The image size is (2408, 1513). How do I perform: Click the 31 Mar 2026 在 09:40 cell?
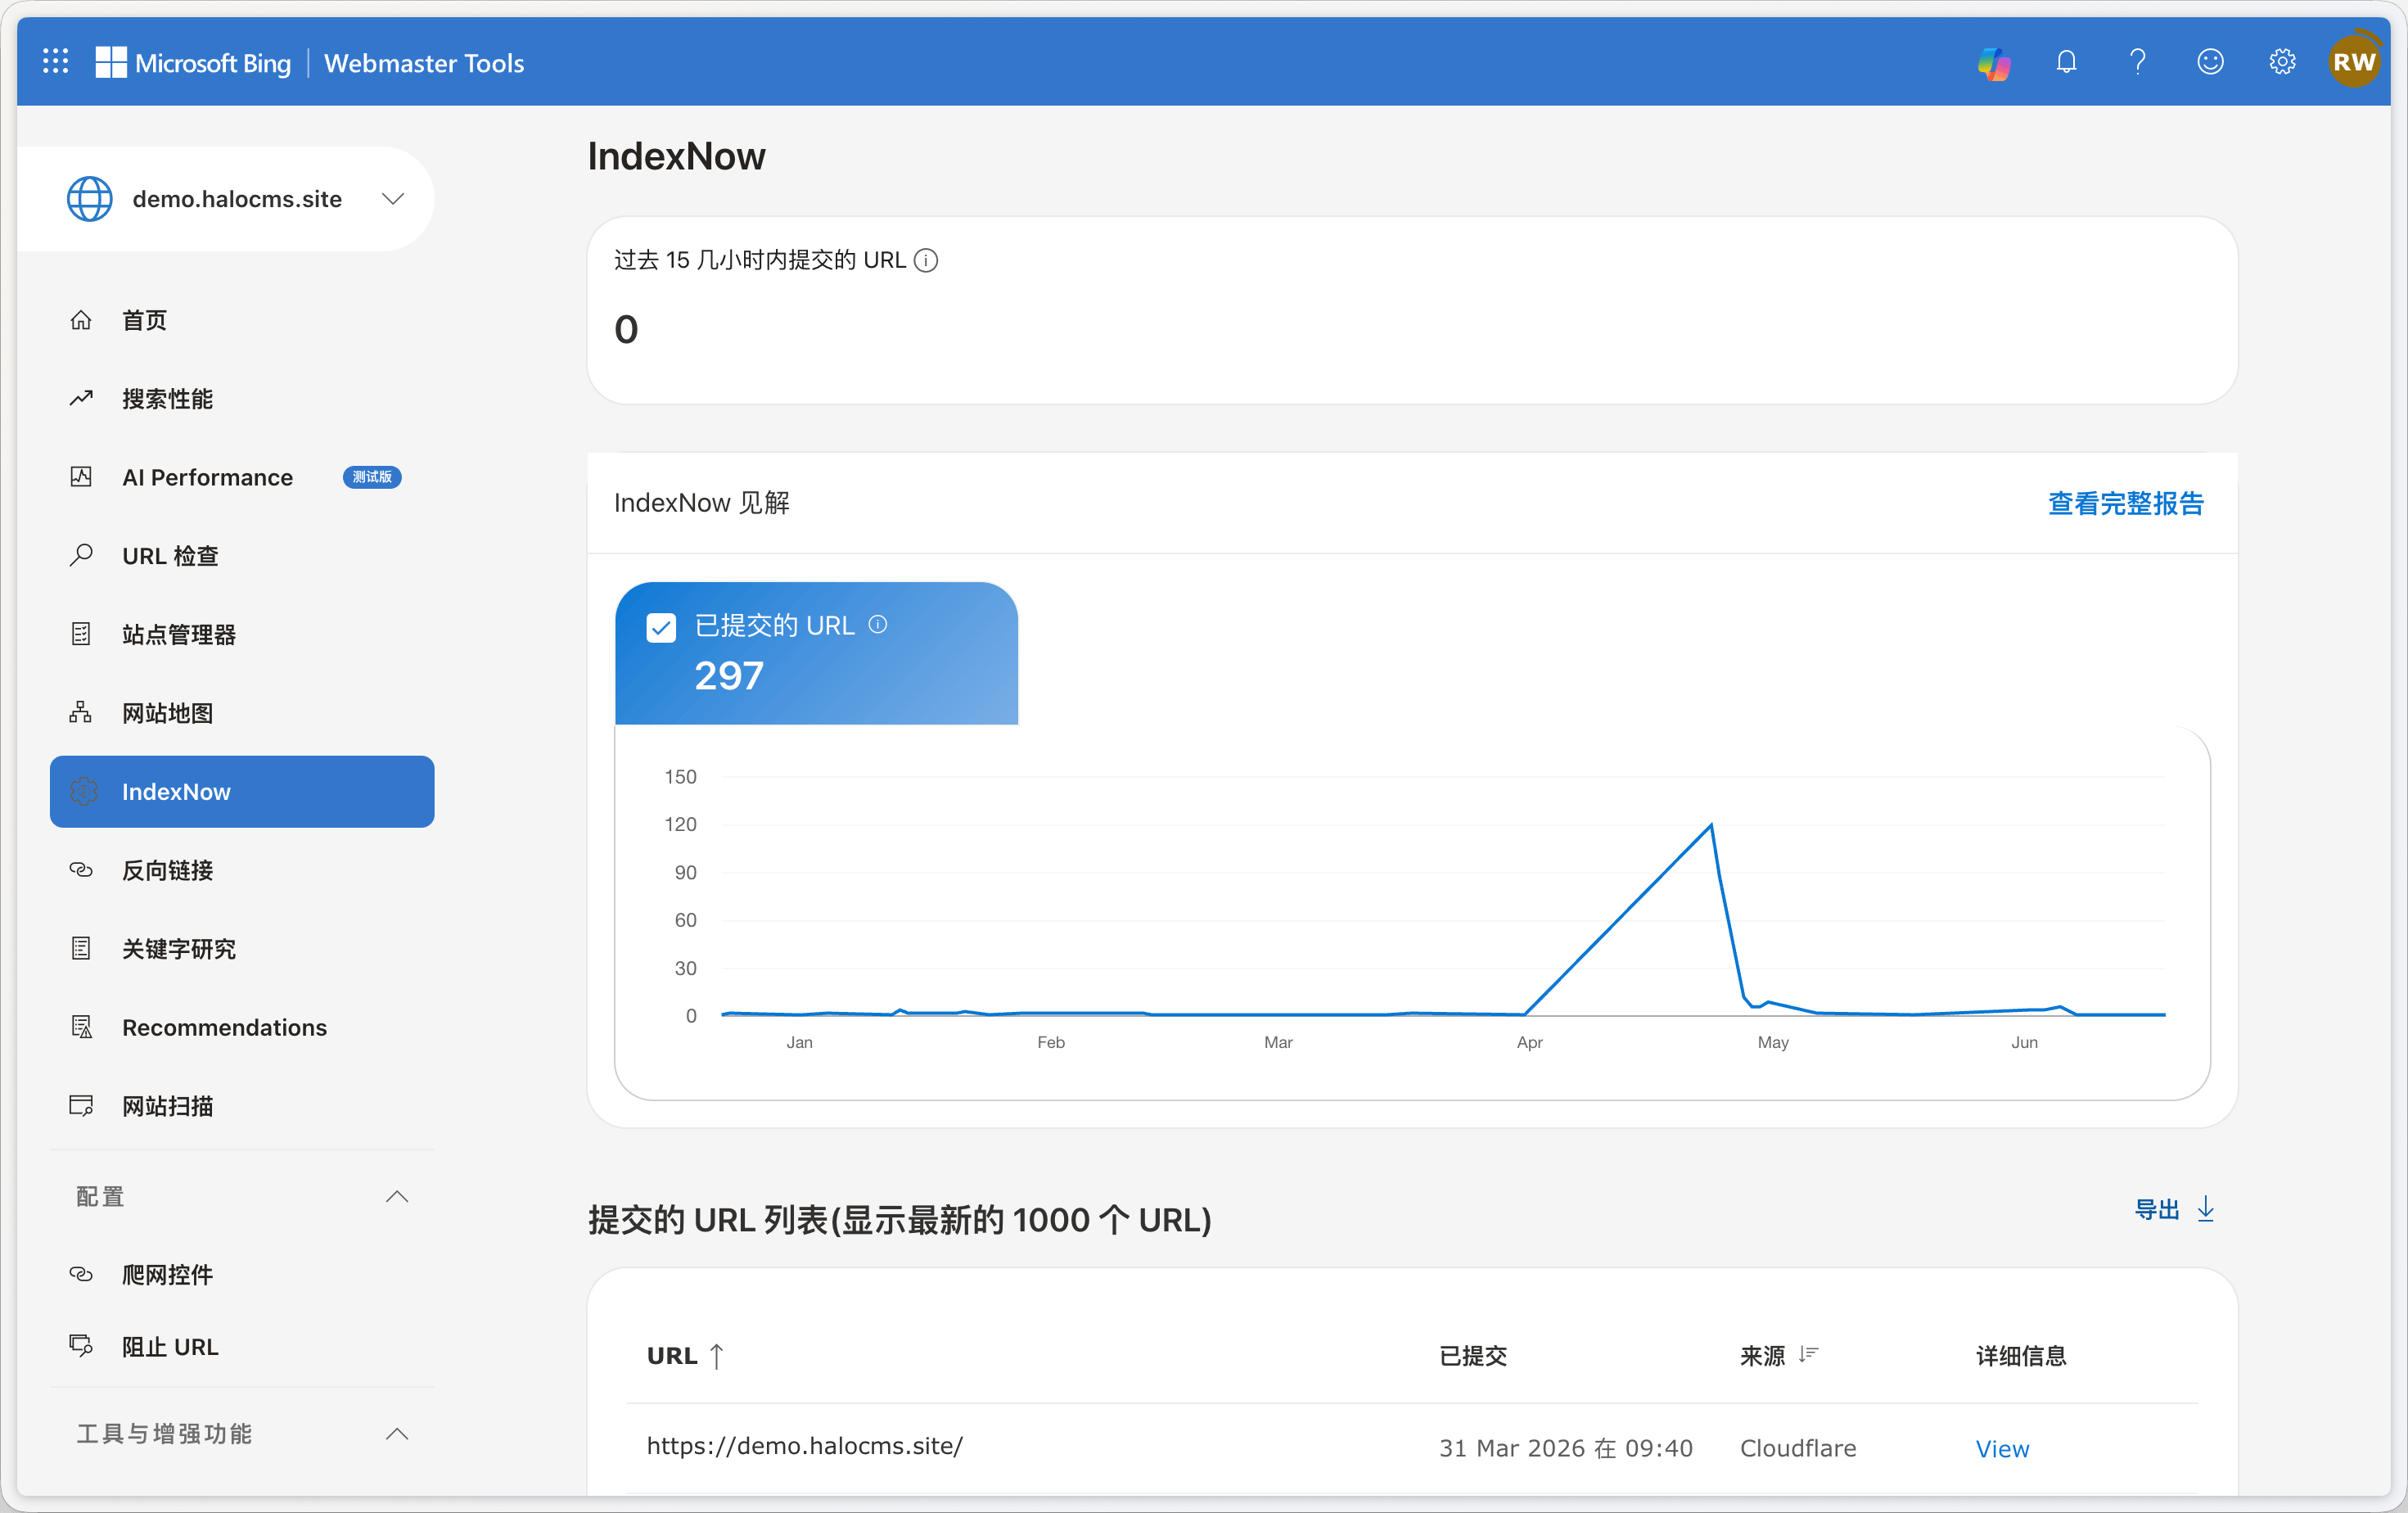[1565, 1448]
